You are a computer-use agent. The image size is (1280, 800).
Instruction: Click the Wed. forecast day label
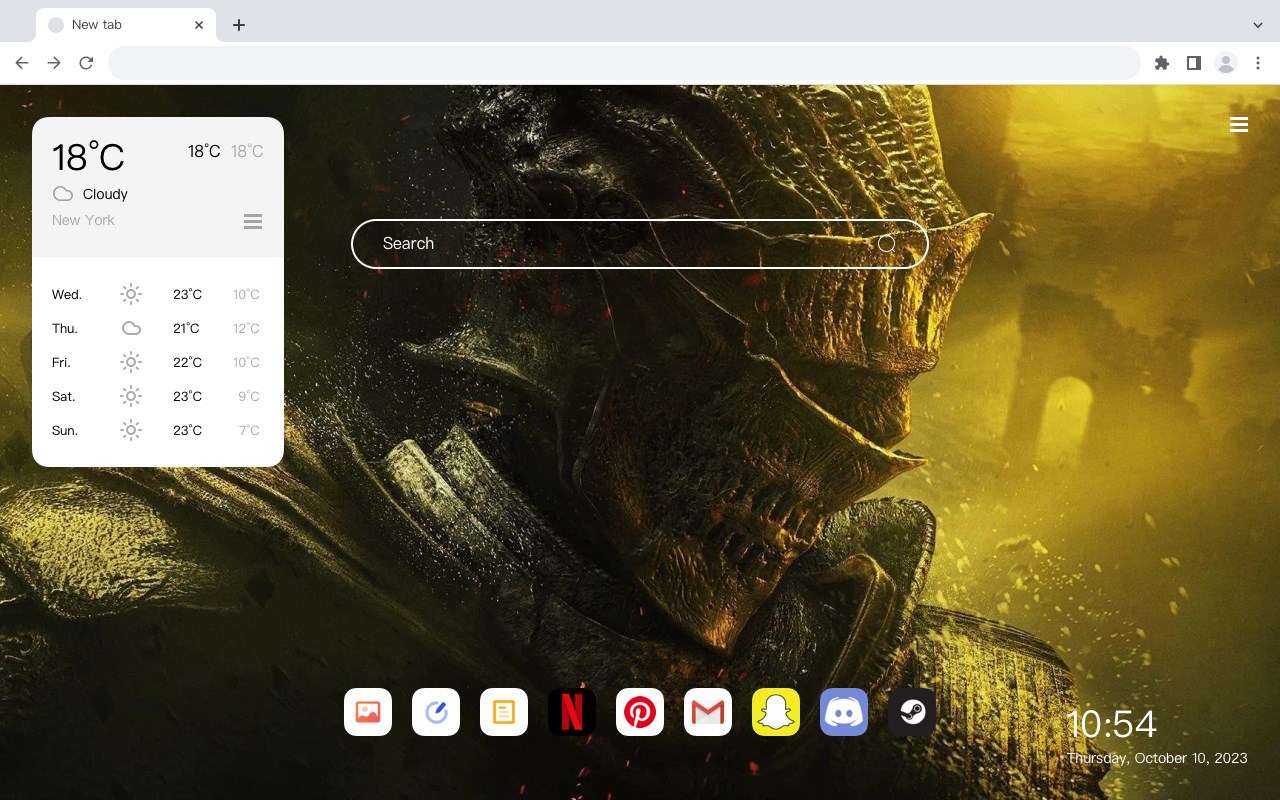pyautogui.click(x=67, y=294)
